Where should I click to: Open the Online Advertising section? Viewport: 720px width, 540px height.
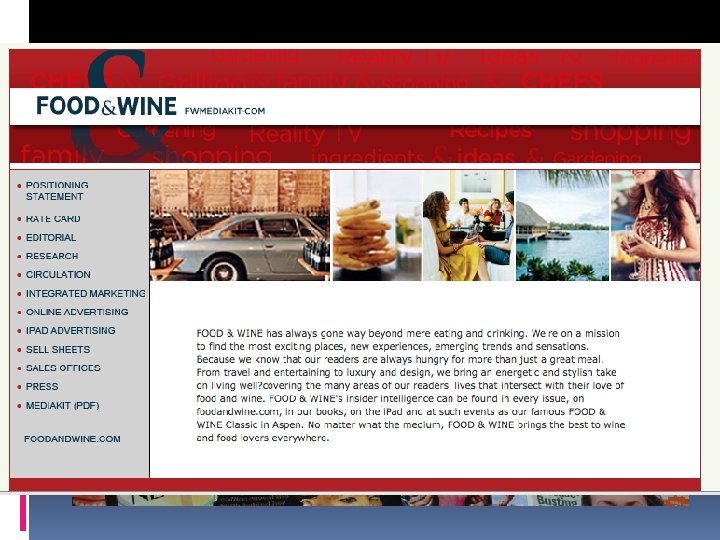[77, 312]
